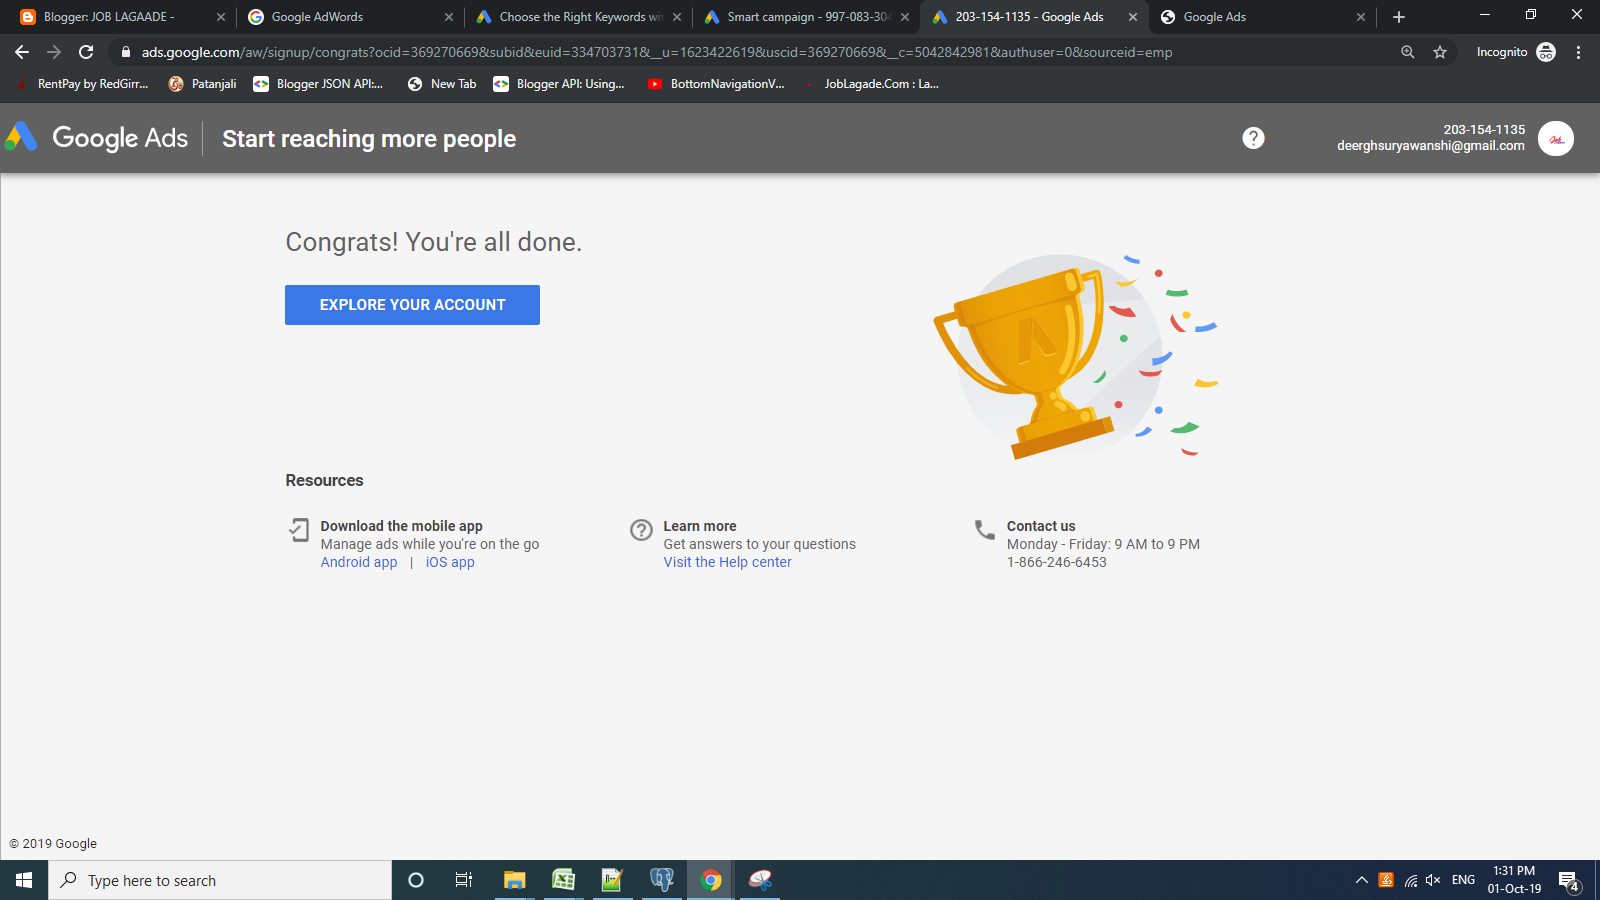Open the Action Center notifications icon
Viewport: 1600px width, 900px height.
1569,881
